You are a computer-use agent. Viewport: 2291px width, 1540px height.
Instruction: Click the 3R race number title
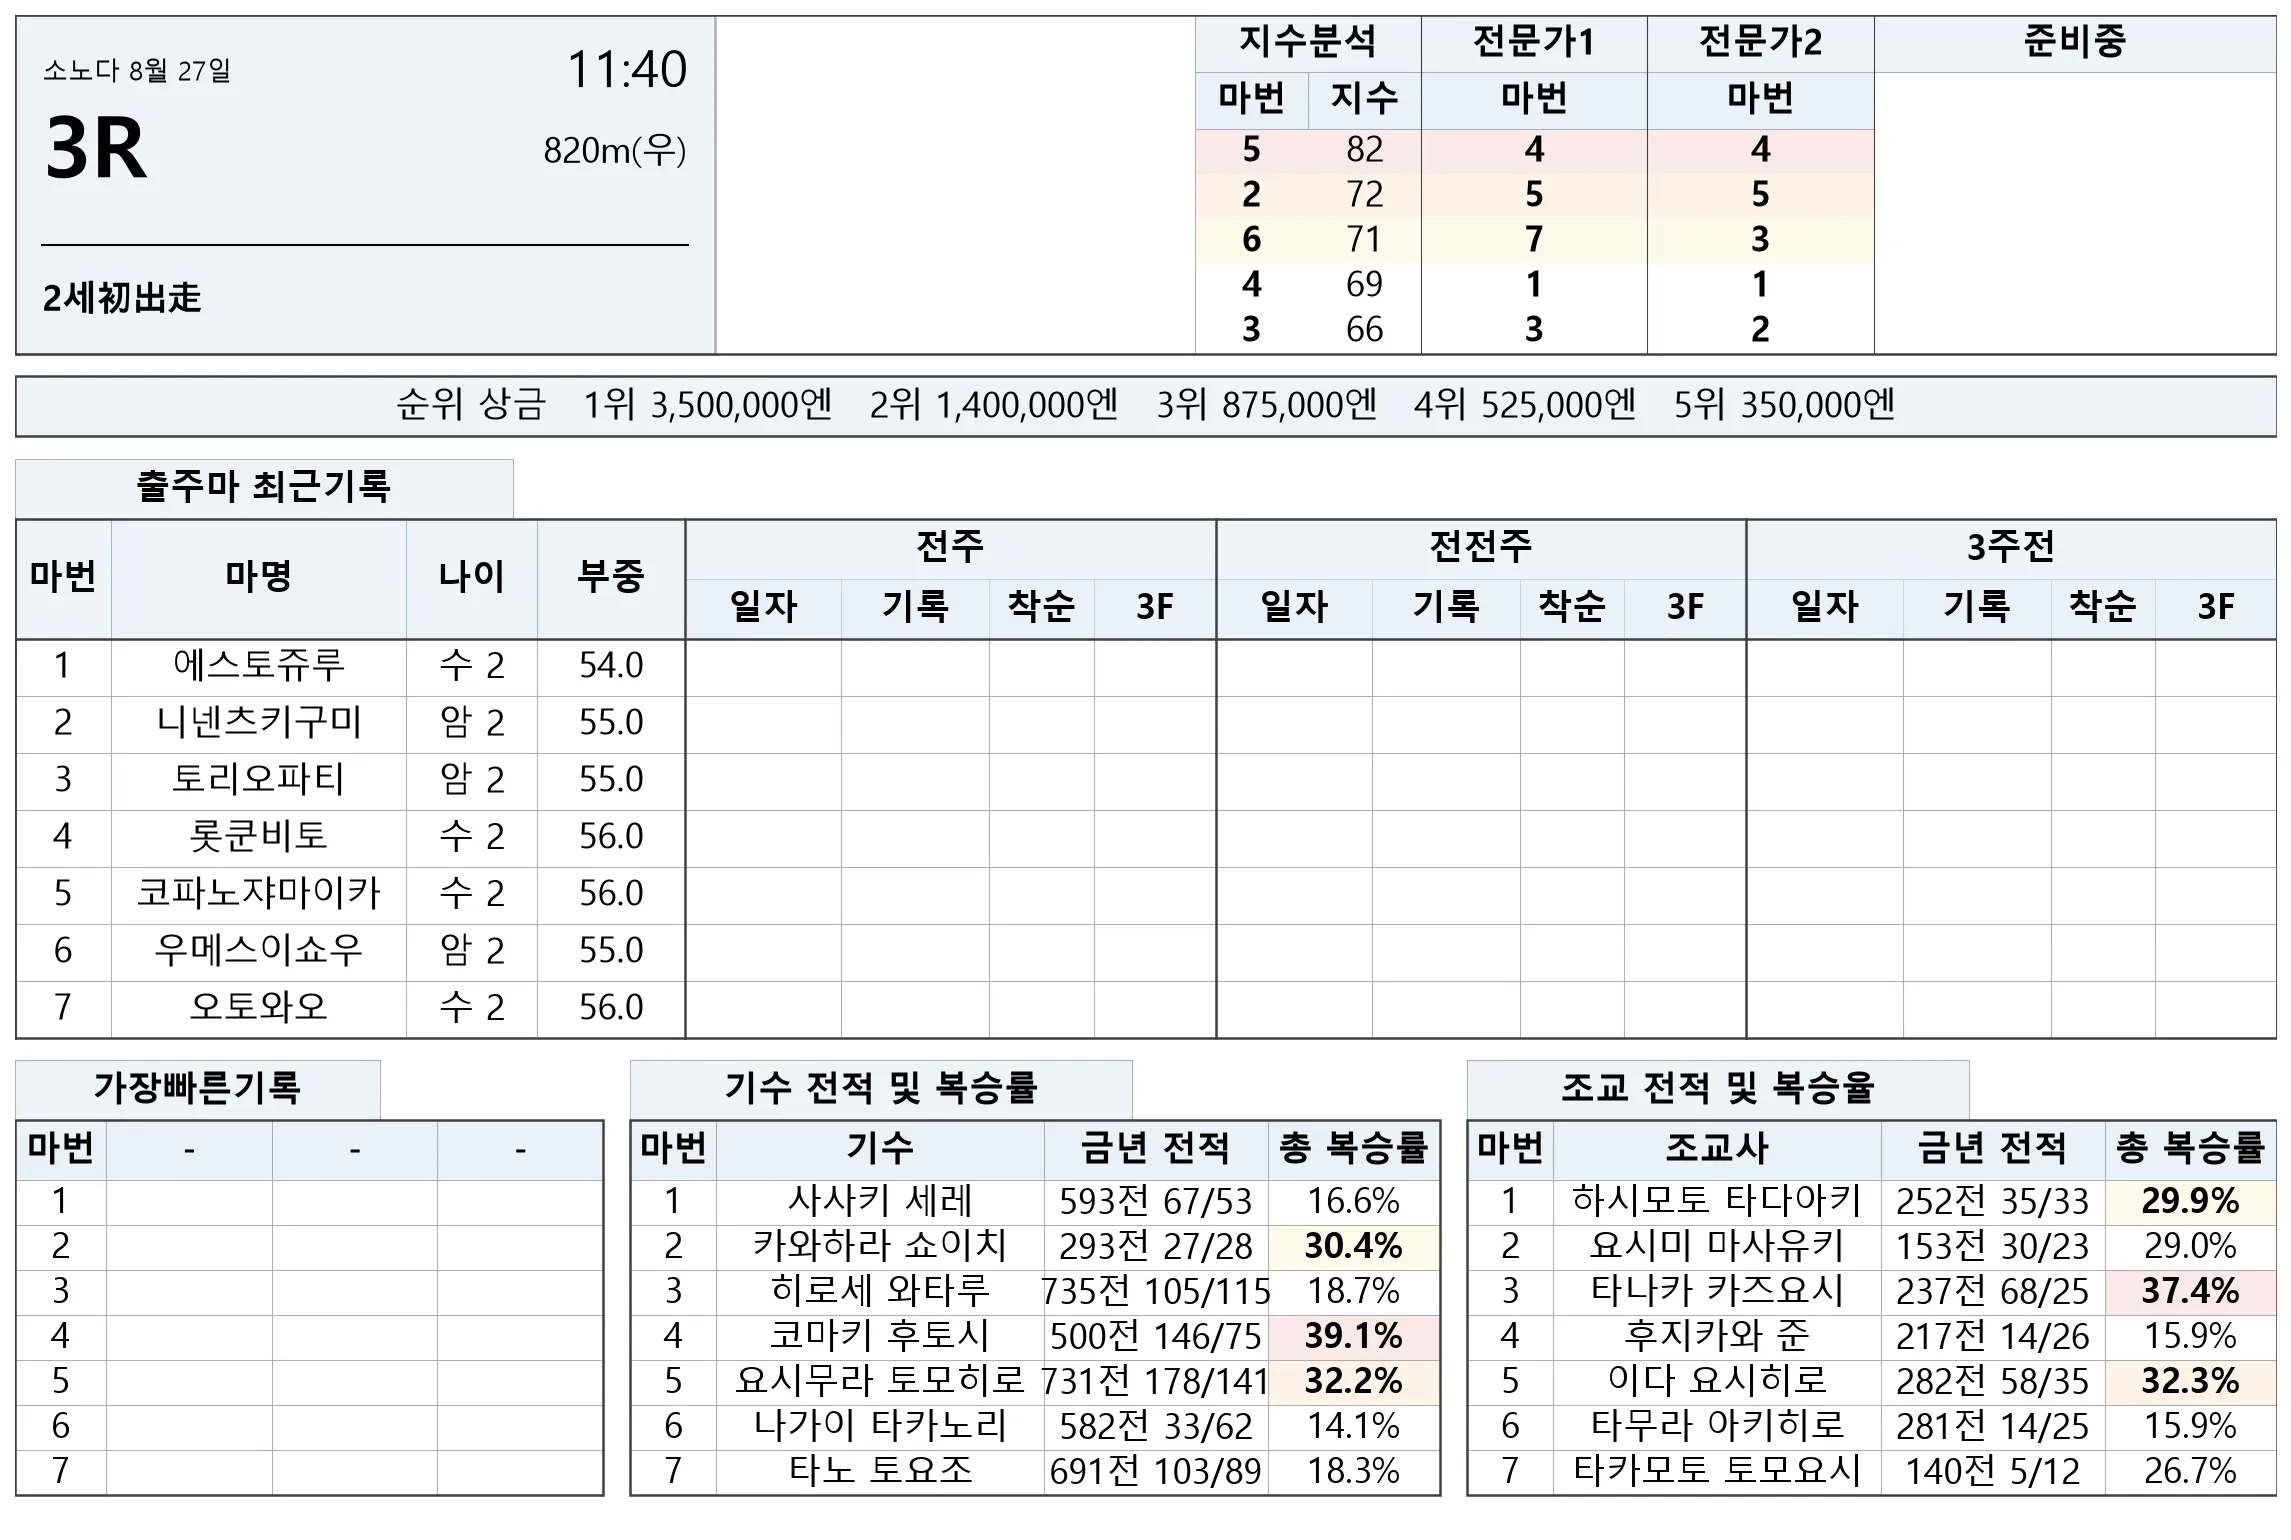coord(96,150)
